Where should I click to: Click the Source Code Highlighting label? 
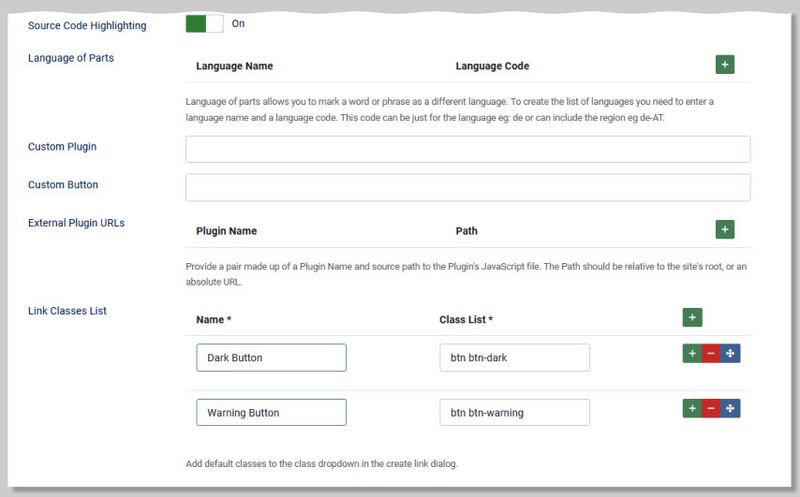tap(87, 26)
